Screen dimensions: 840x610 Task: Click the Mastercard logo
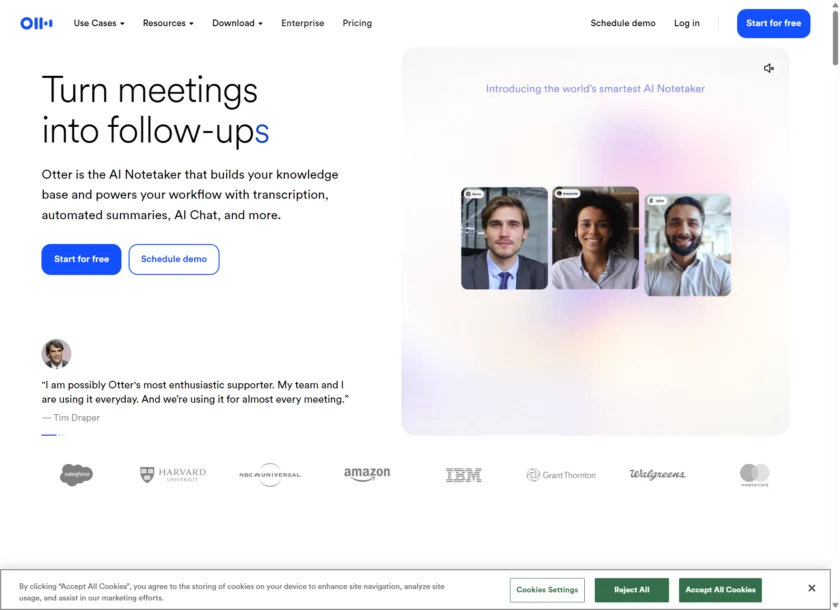(754, 475)
